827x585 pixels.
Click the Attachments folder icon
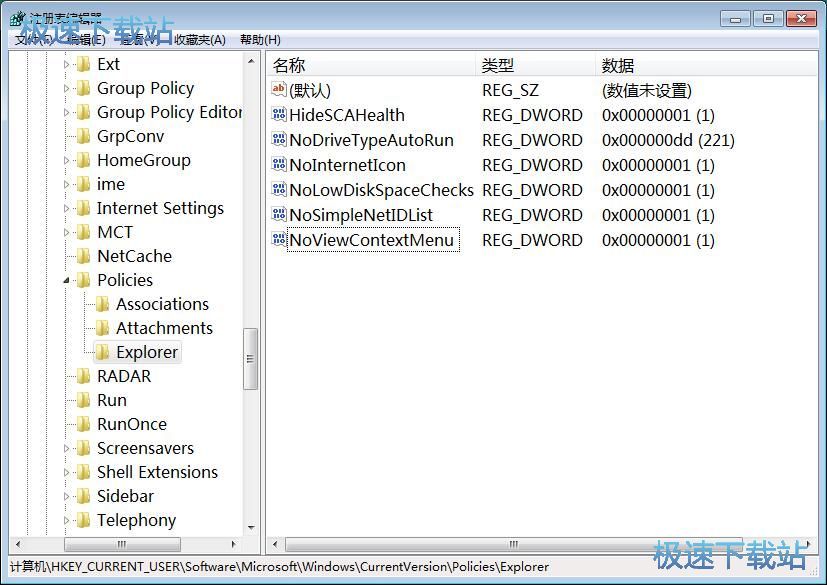point(102,328)
